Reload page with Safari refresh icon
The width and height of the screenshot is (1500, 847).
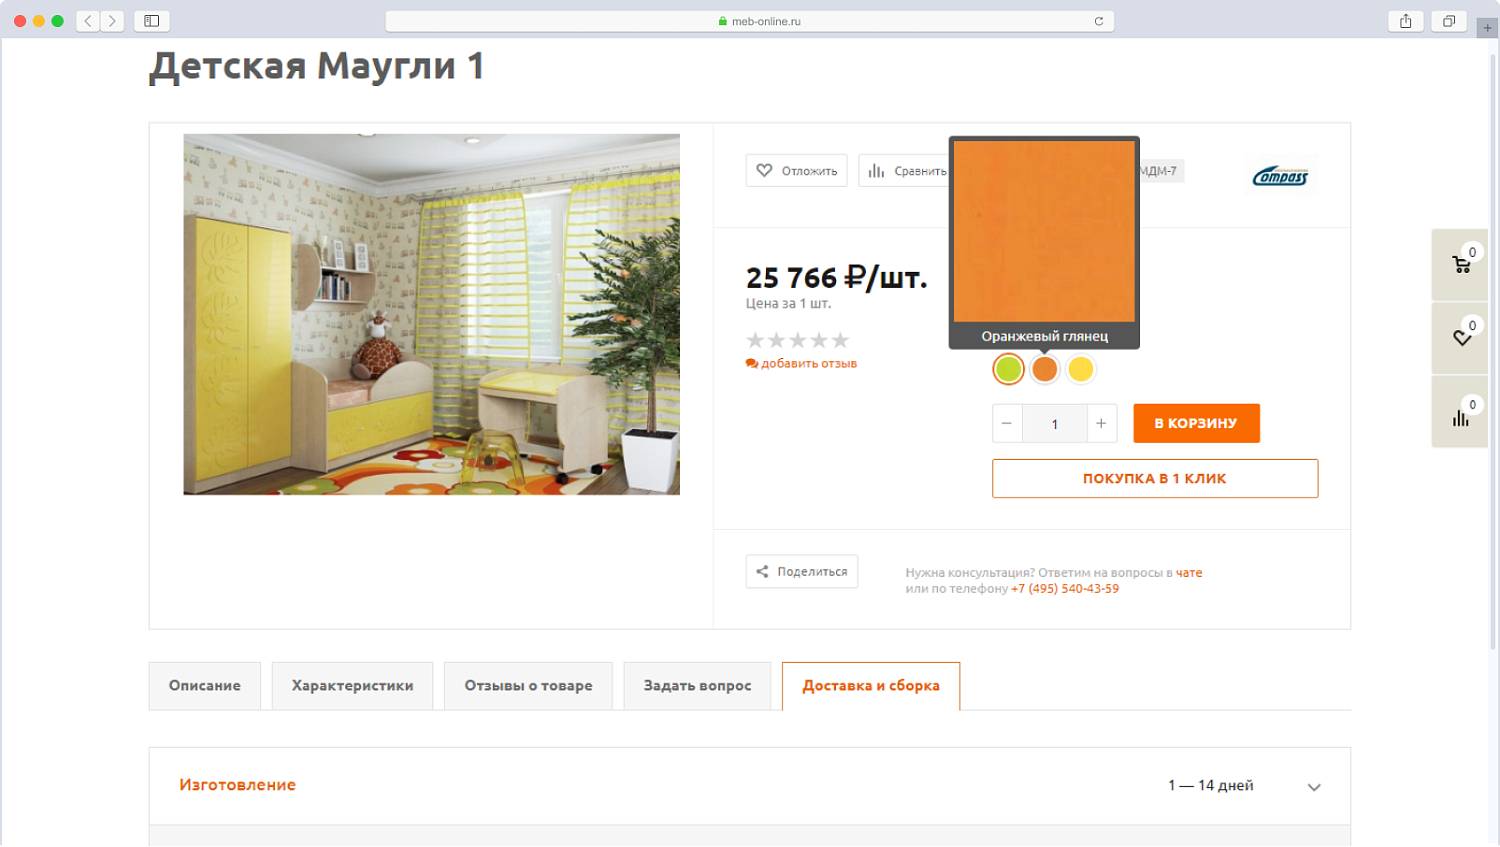[1098, 21]
